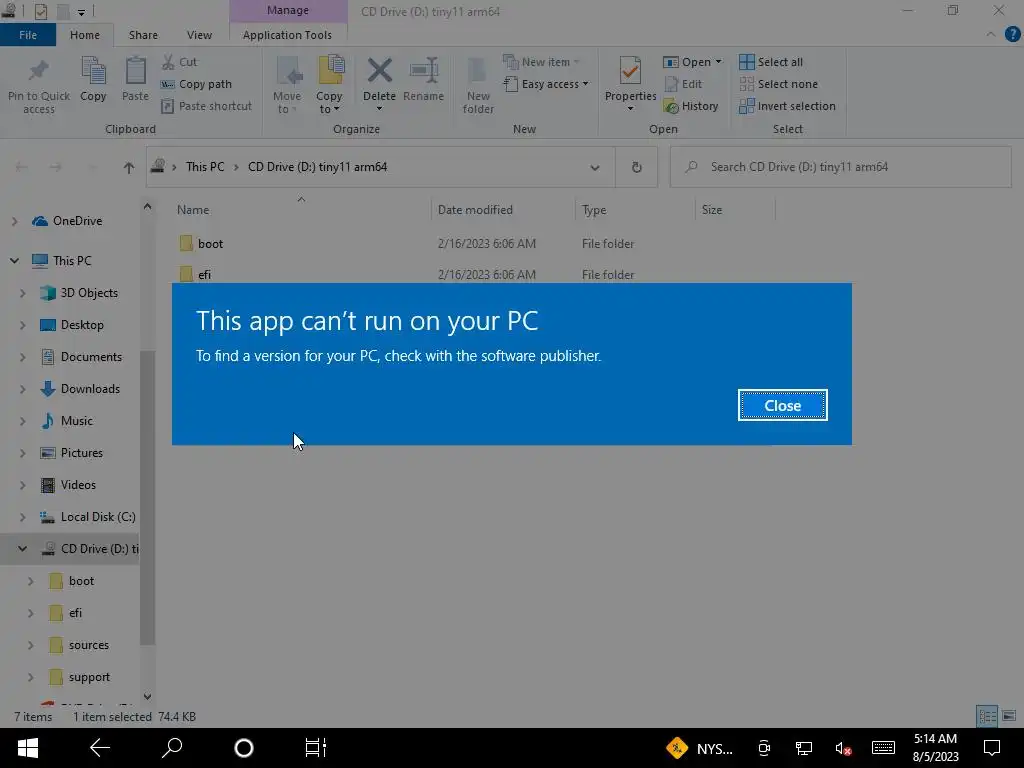This screenshot has width=1024, height=768.
Task: Open the Application Tools tab
Action: [x=287, y=35]
